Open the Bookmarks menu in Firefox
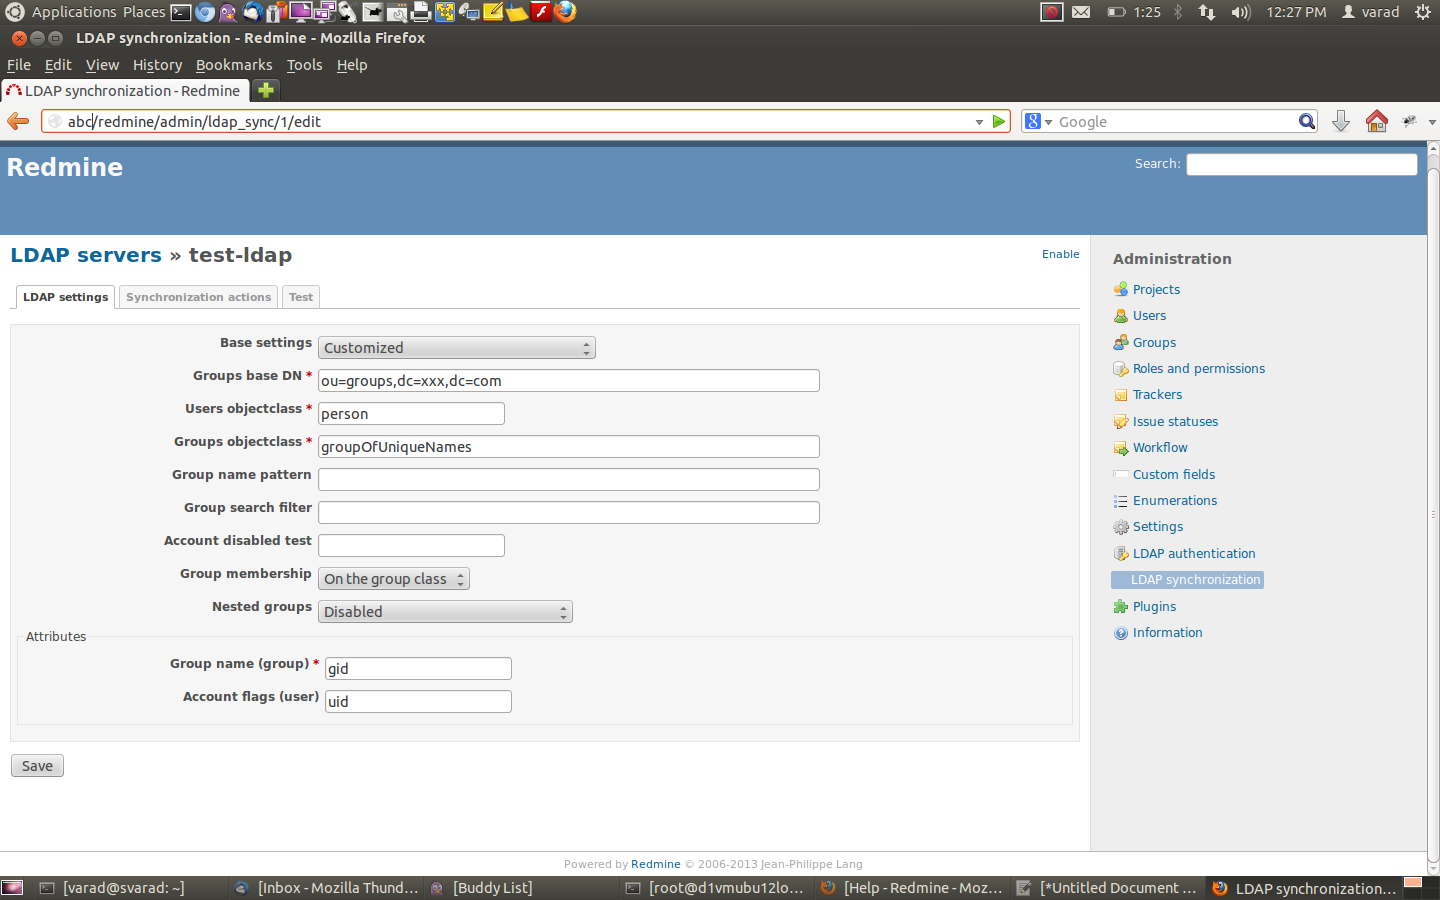 [233, 65]
